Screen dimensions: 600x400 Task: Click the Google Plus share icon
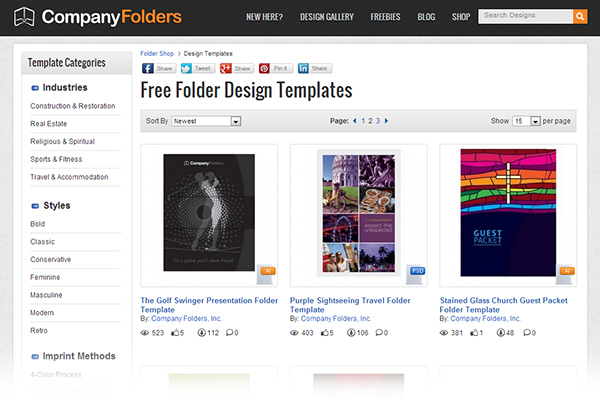[225, 69]
